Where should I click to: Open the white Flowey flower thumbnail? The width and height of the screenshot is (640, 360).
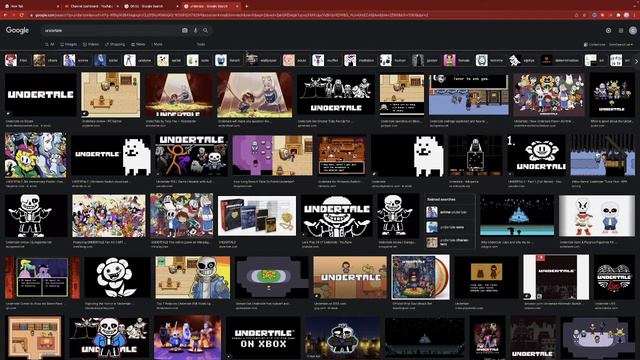click(117, 277)
